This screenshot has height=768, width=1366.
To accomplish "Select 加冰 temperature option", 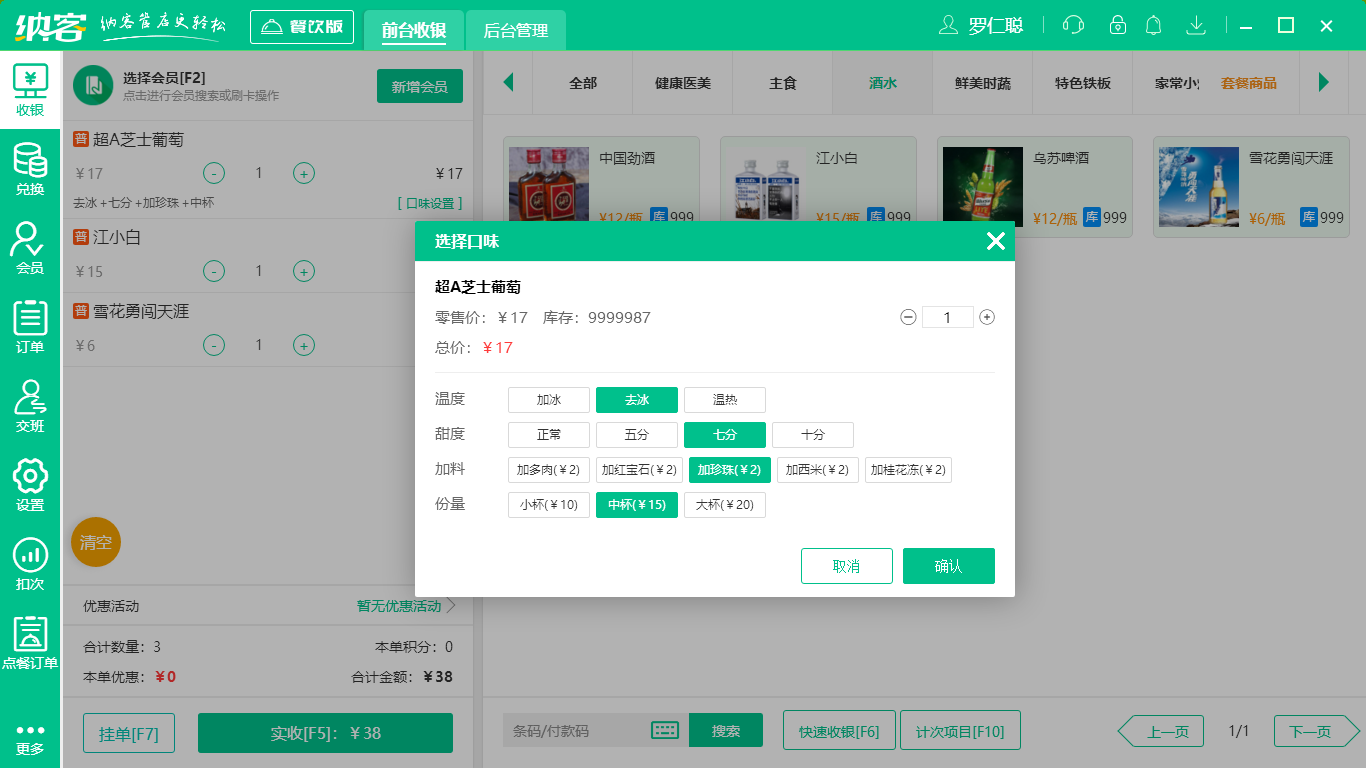I will [x=548, y=399].
